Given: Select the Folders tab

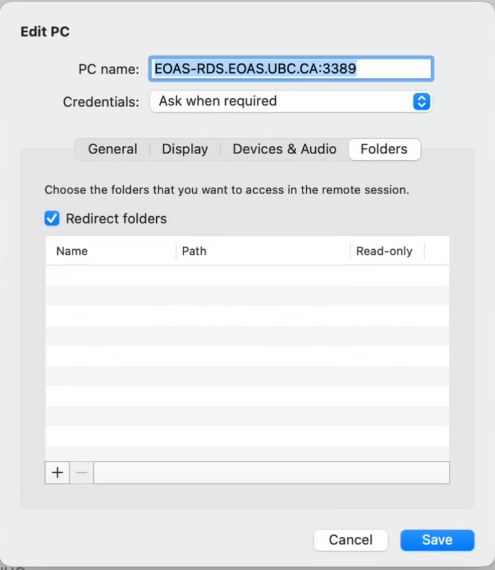Looking at the screenshot, I should tap(384, 149).
